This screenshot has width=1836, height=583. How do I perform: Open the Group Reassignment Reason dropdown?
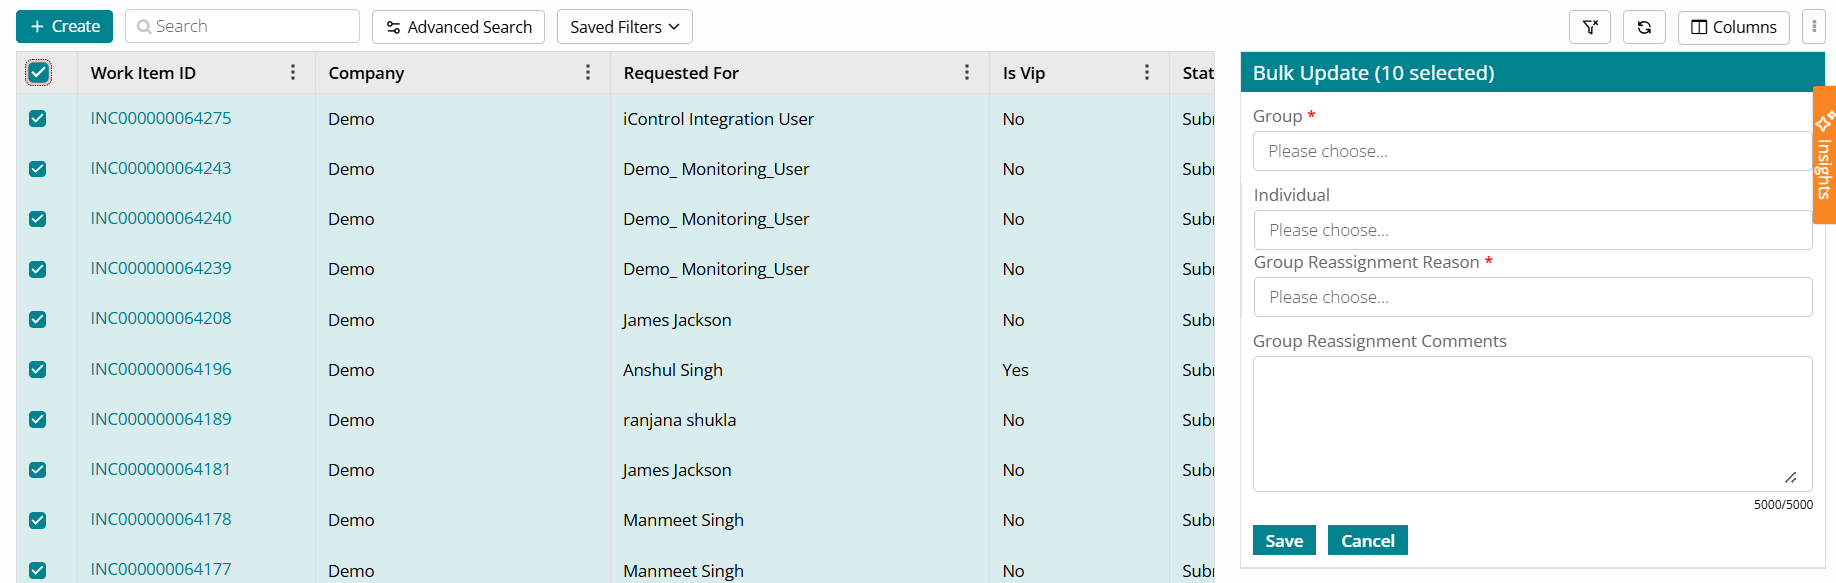[x=1532, y=297]
